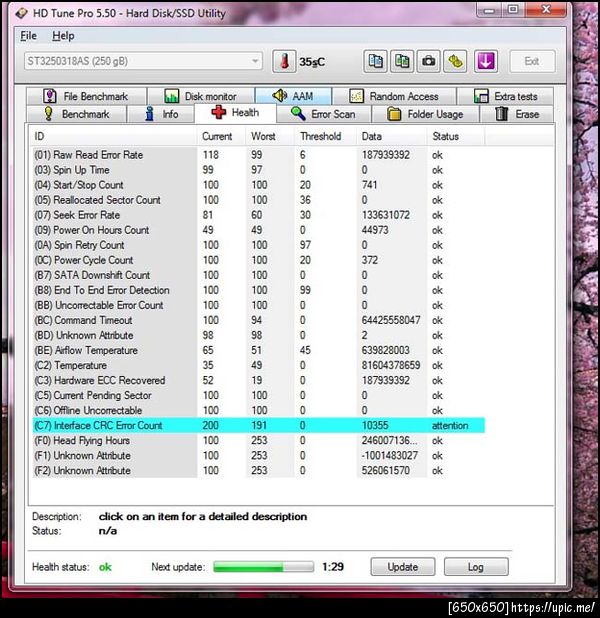Click the ID column header

(x=115, y=136)
